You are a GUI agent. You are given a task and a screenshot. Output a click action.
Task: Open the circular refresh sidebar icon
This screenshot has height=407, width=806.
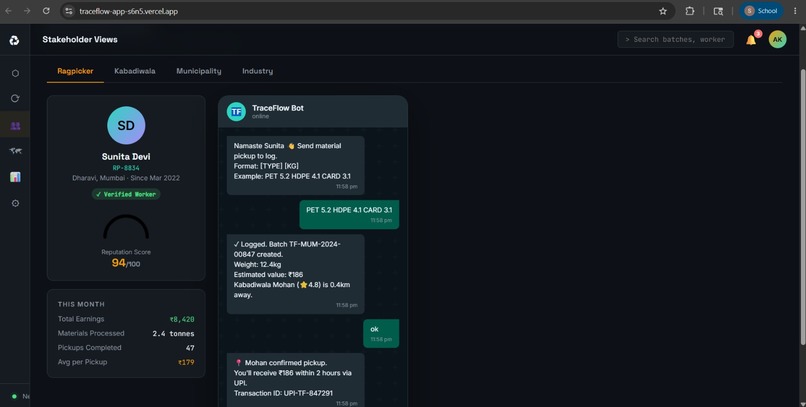pos(15,98)
